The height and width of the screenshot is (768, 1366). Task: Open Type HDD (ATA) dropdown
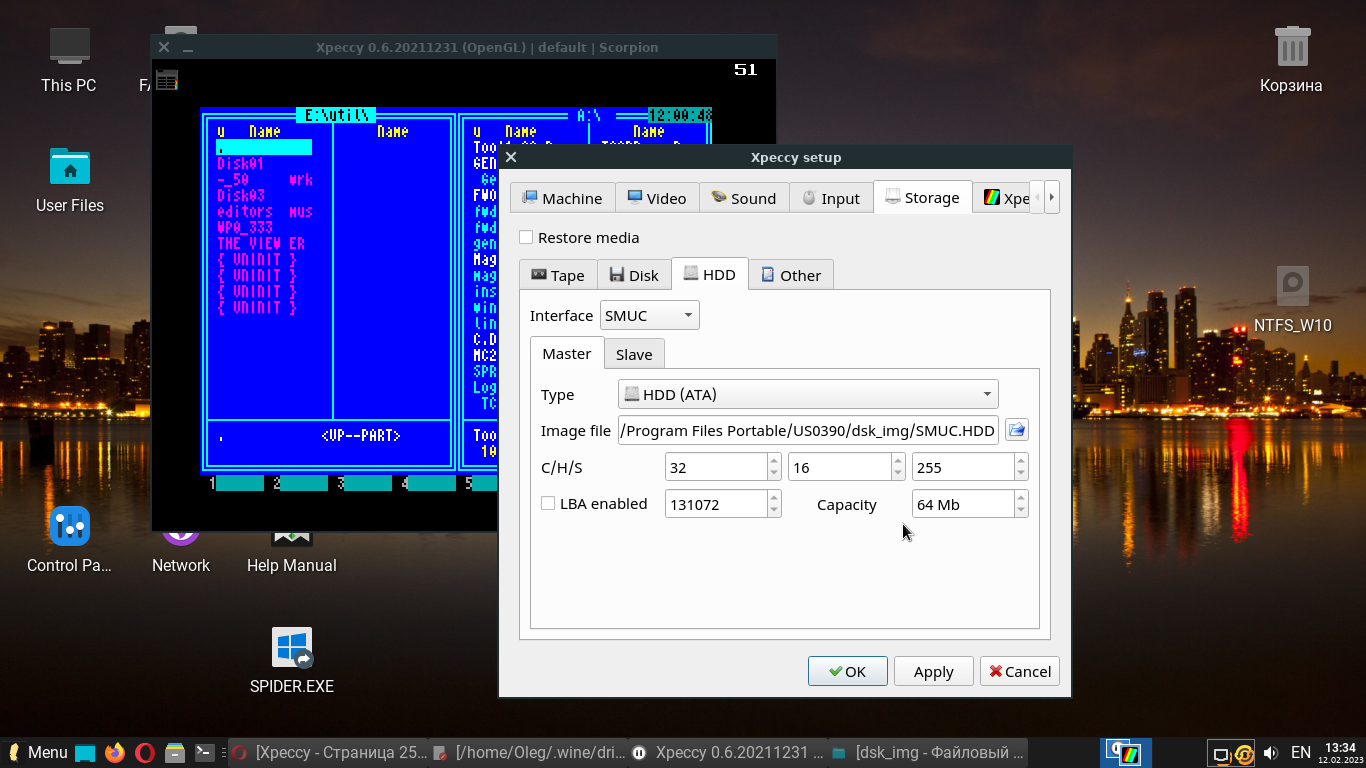pyautogui.click(x=808, y=394)
